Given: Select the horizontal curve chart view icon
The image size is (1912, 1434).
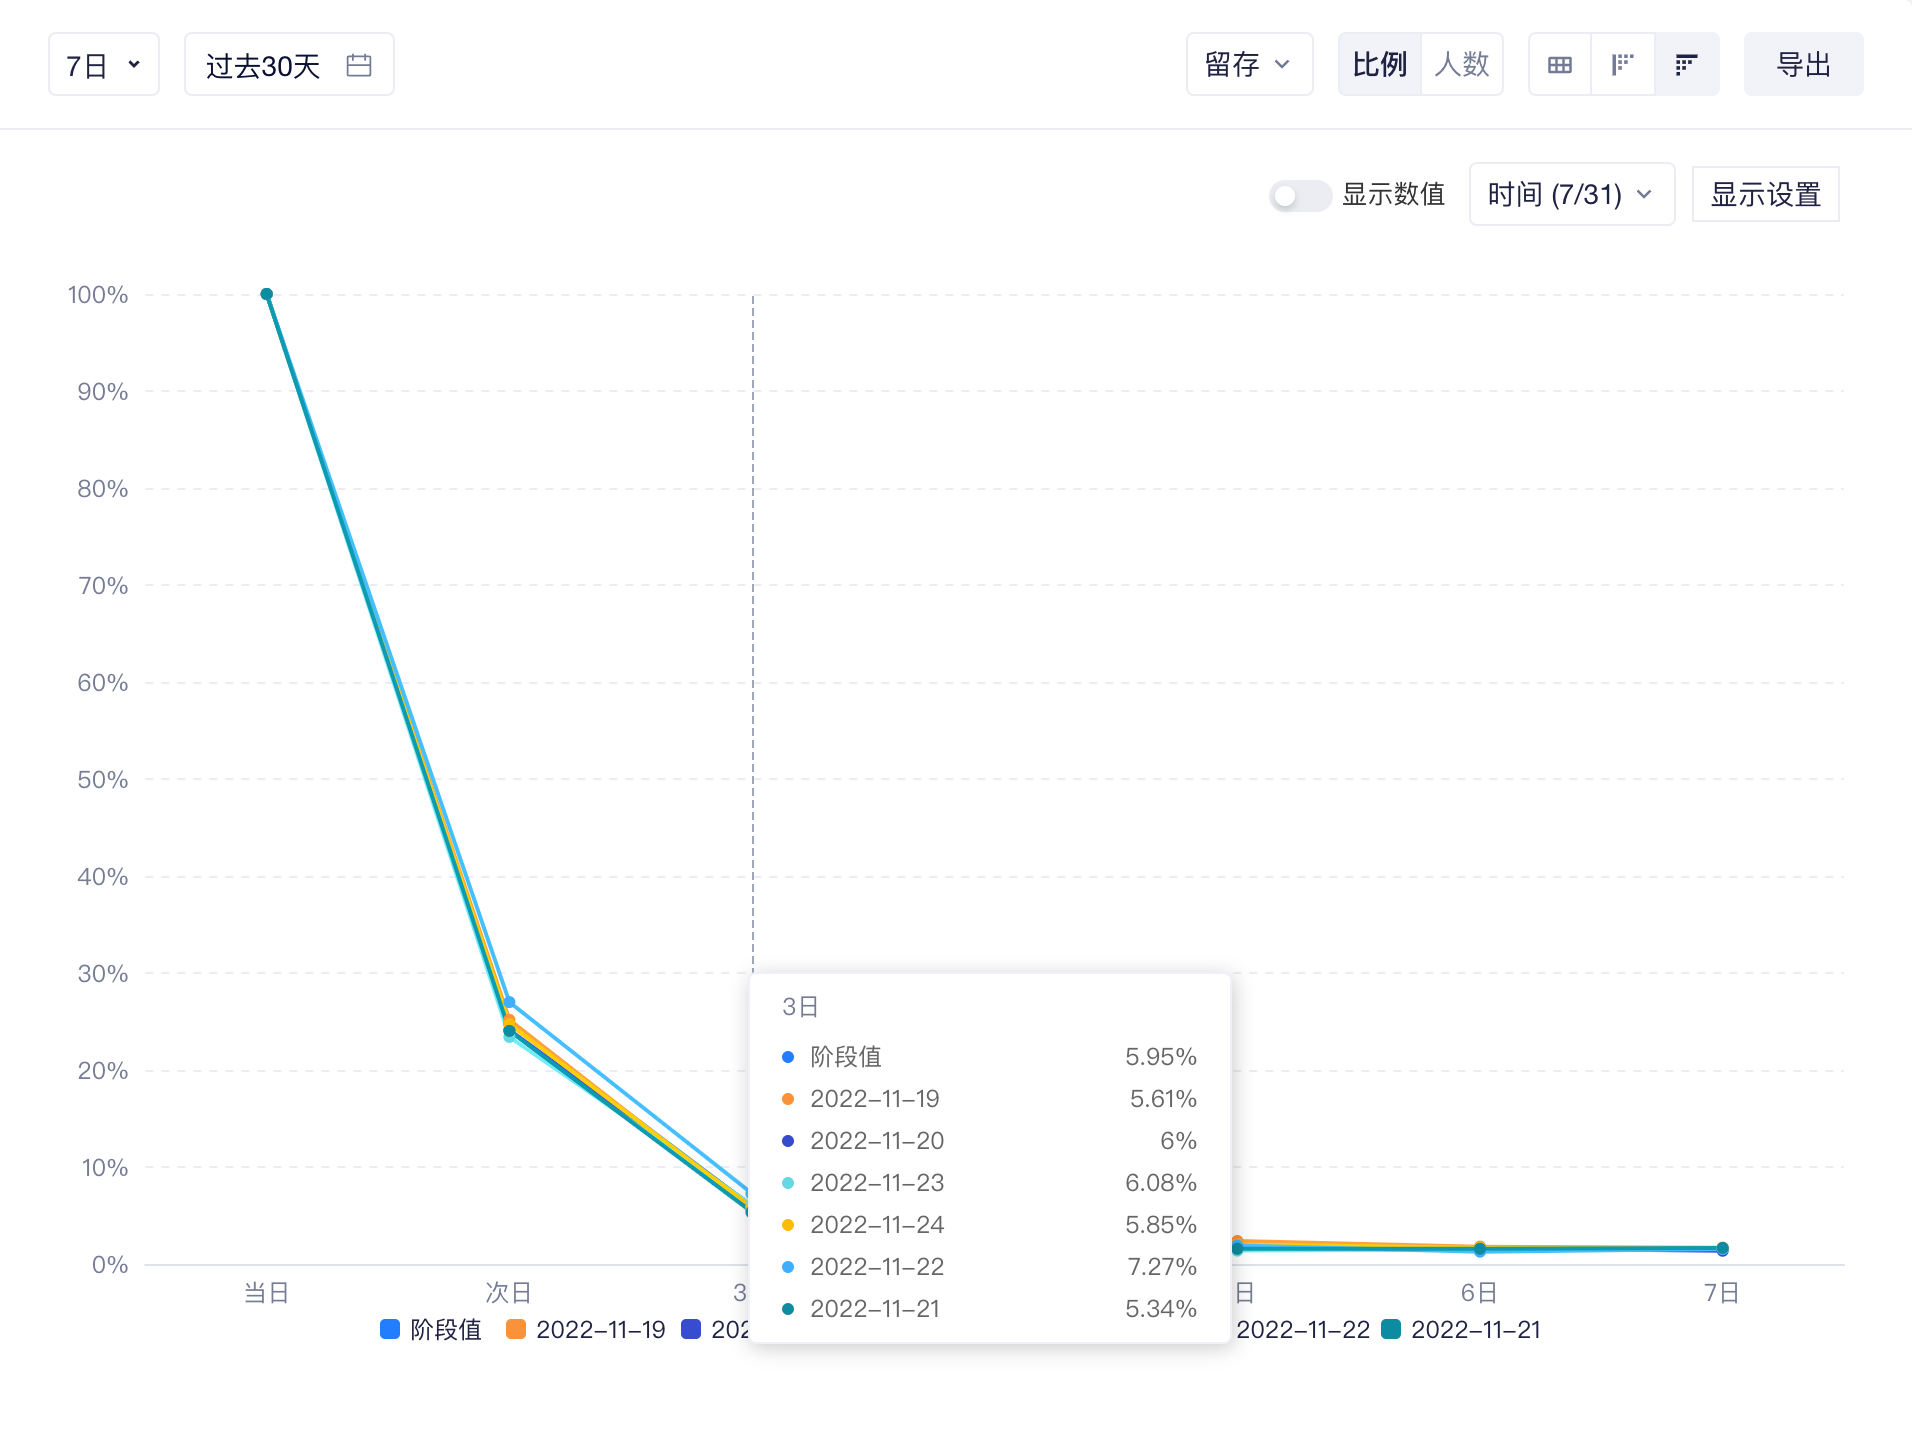Looking at the screenshot, I should [x=1686, y=65].
